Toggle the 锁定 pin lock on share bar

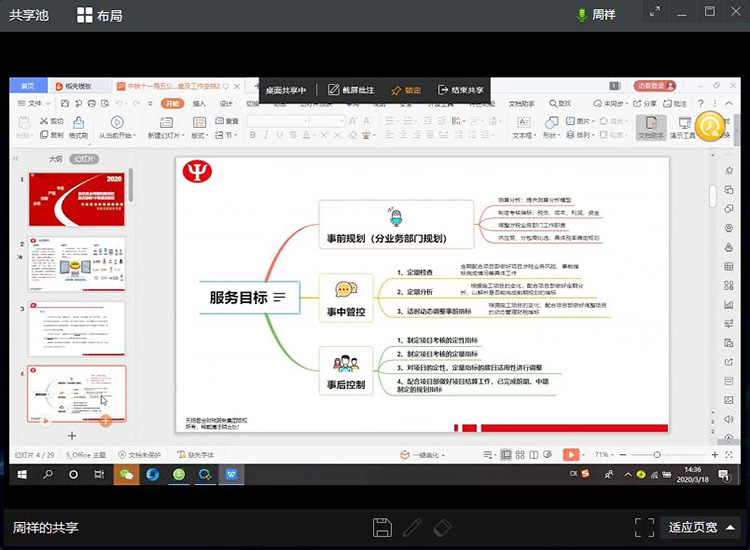(405, 90)
